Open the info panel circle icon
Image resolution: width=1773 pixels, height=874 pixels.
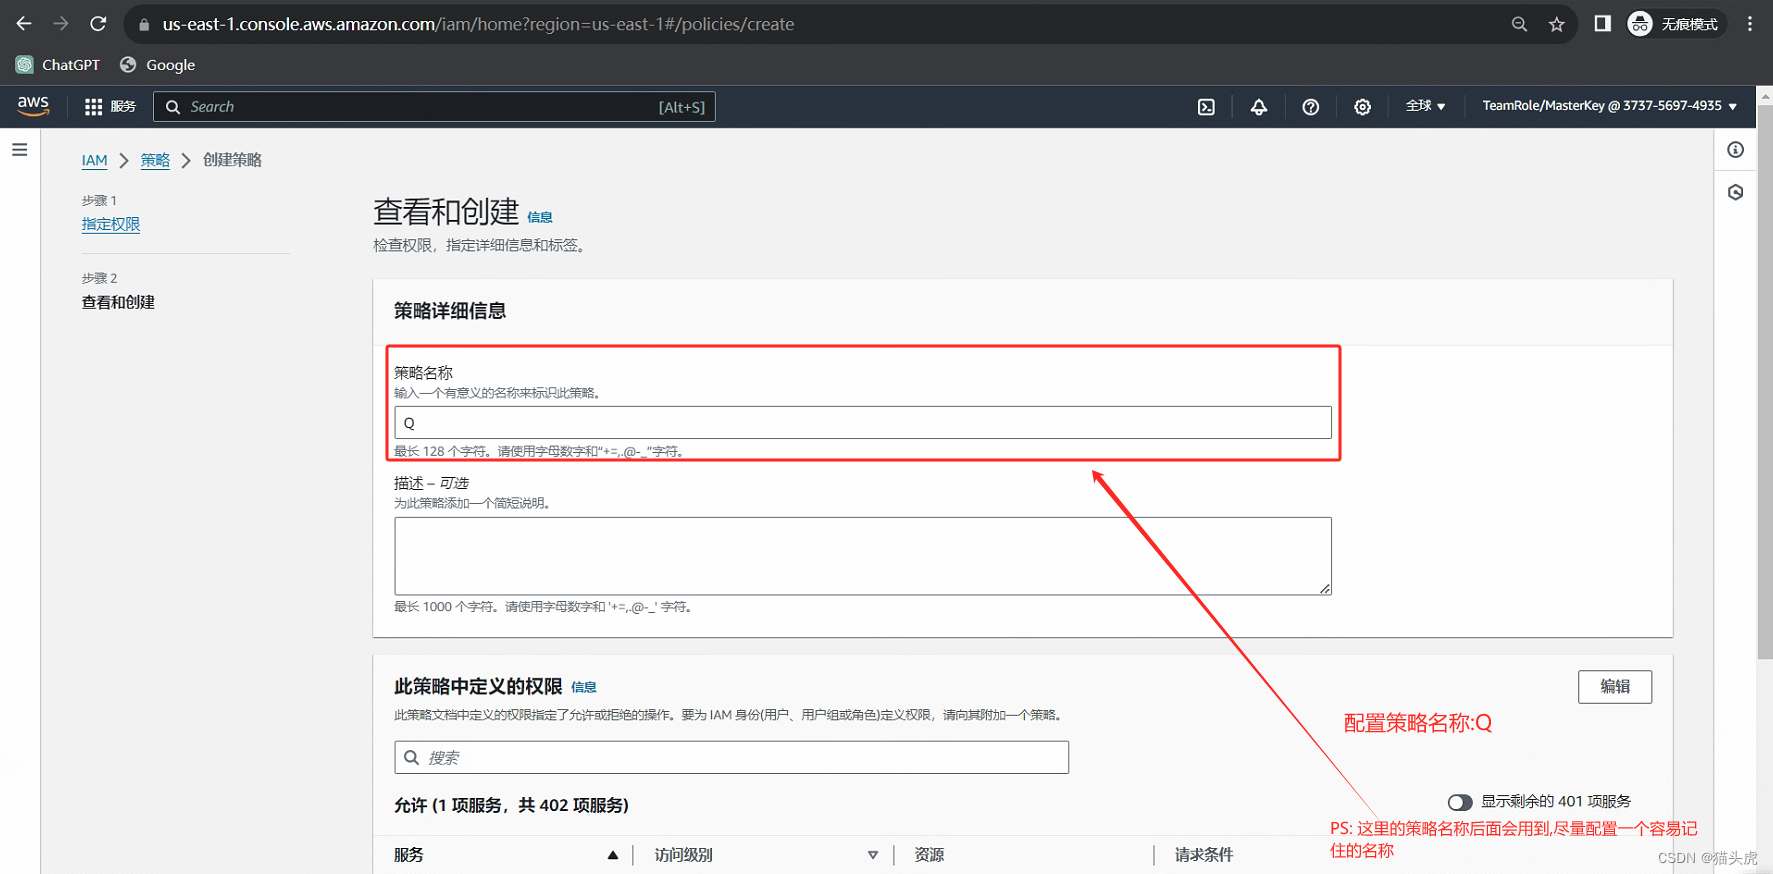tap(1735, 150)
